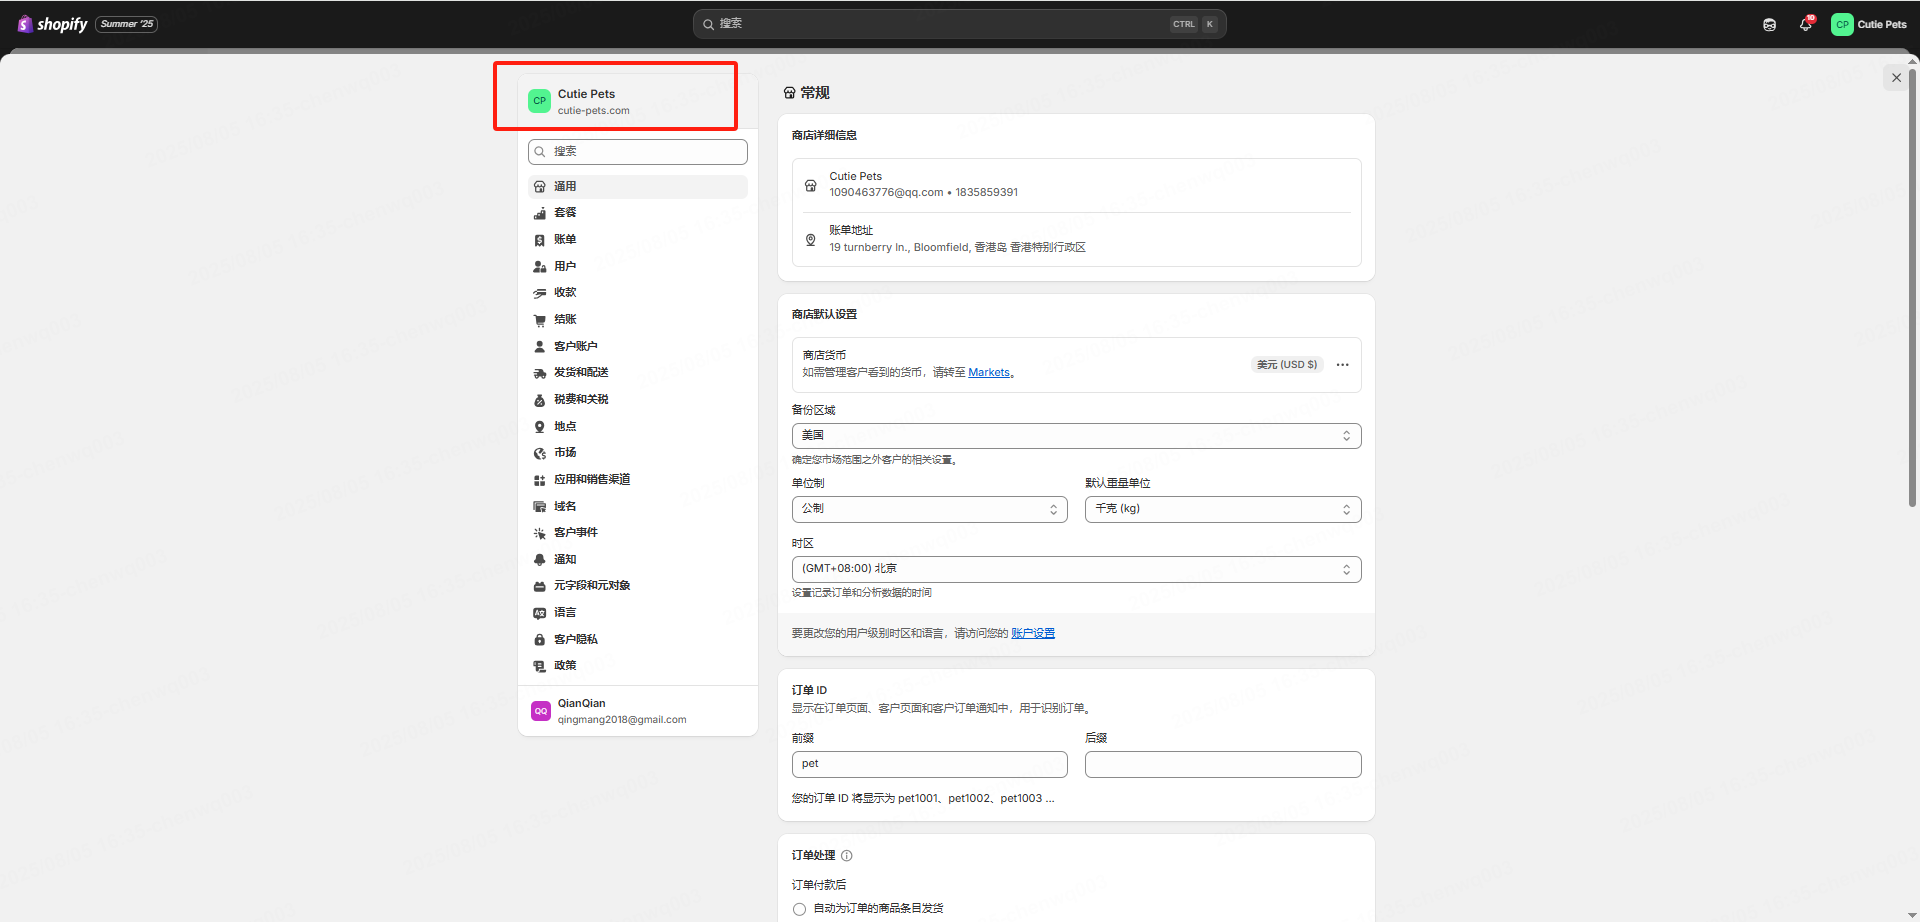The height and width of the screenshot is (922, 1920).
Task: Edit the 账单地址 billing address row
Action: click(x=1076, y=239)
